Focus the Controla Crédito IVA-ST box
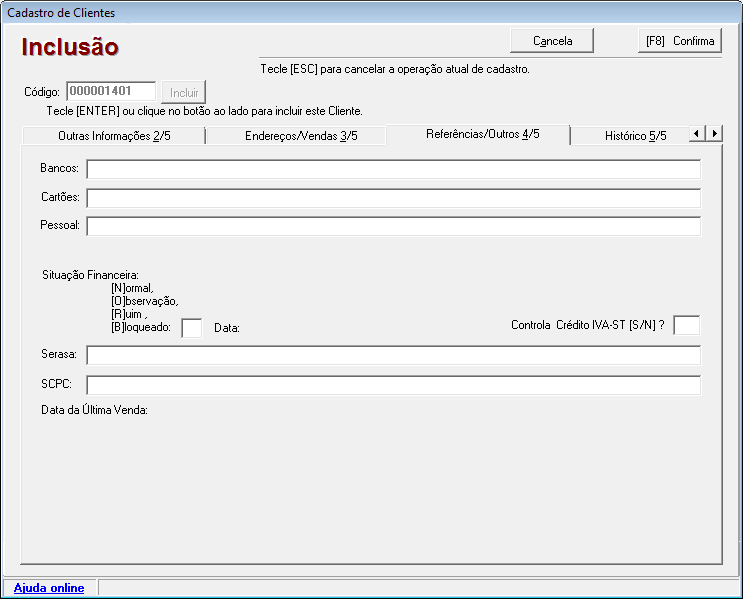The image size is (743, 599). (x=686, y=325)
